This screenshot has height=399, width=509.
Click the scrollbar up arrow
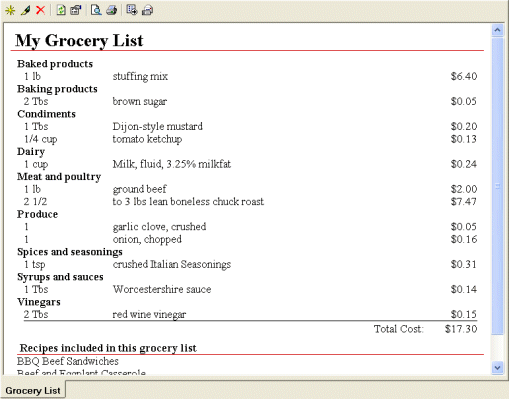click(497, 30)
